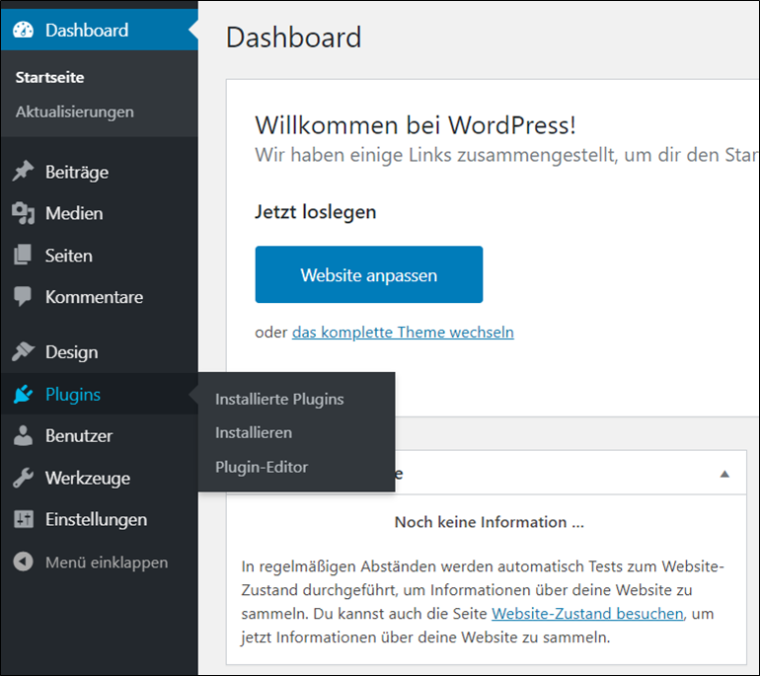The width and height of the screenshot is (760, 676).
Task: Follow the Website-Zustand besuchen link
Action: (587, 613)
